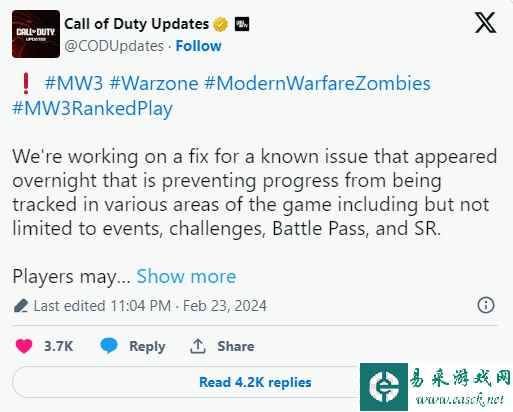The image size is (513, 412).
Task: Click the blue reply bubble icon
Action: point(109,346)
